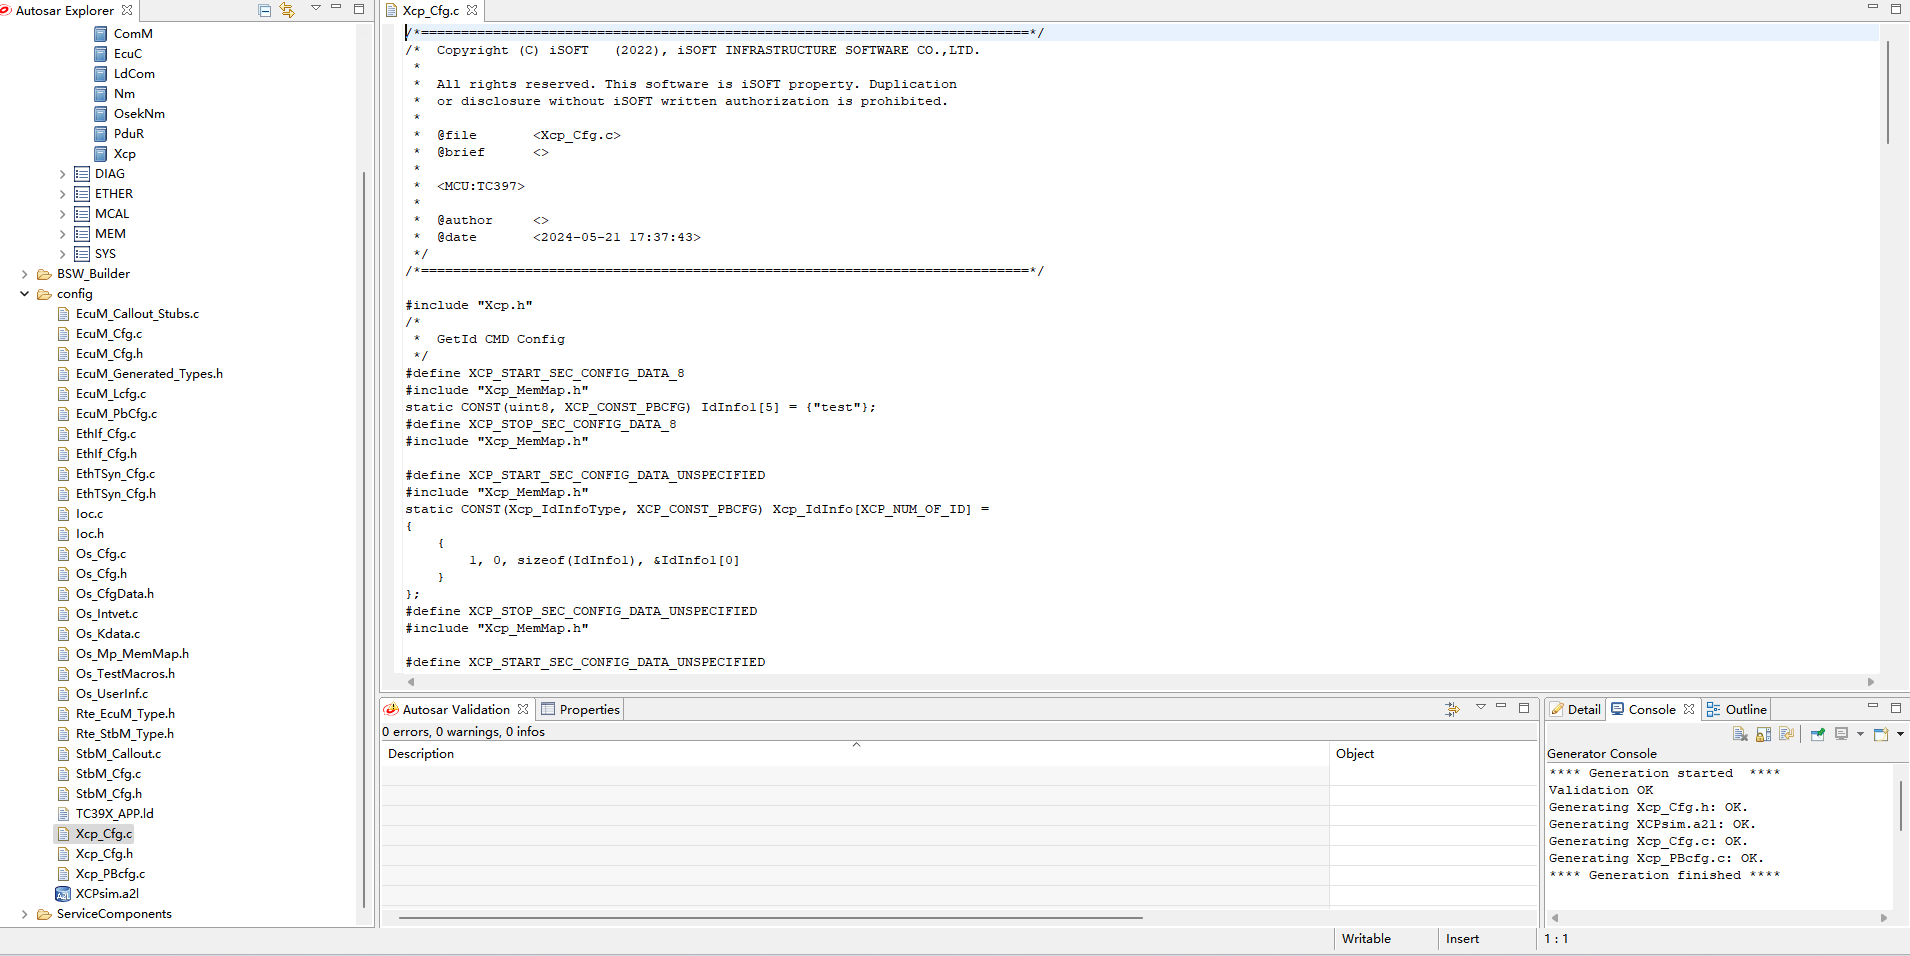Toggle Word Wrap in Console toolbar
This screenshot has width=1910, height=956.
pos(1786,734)
